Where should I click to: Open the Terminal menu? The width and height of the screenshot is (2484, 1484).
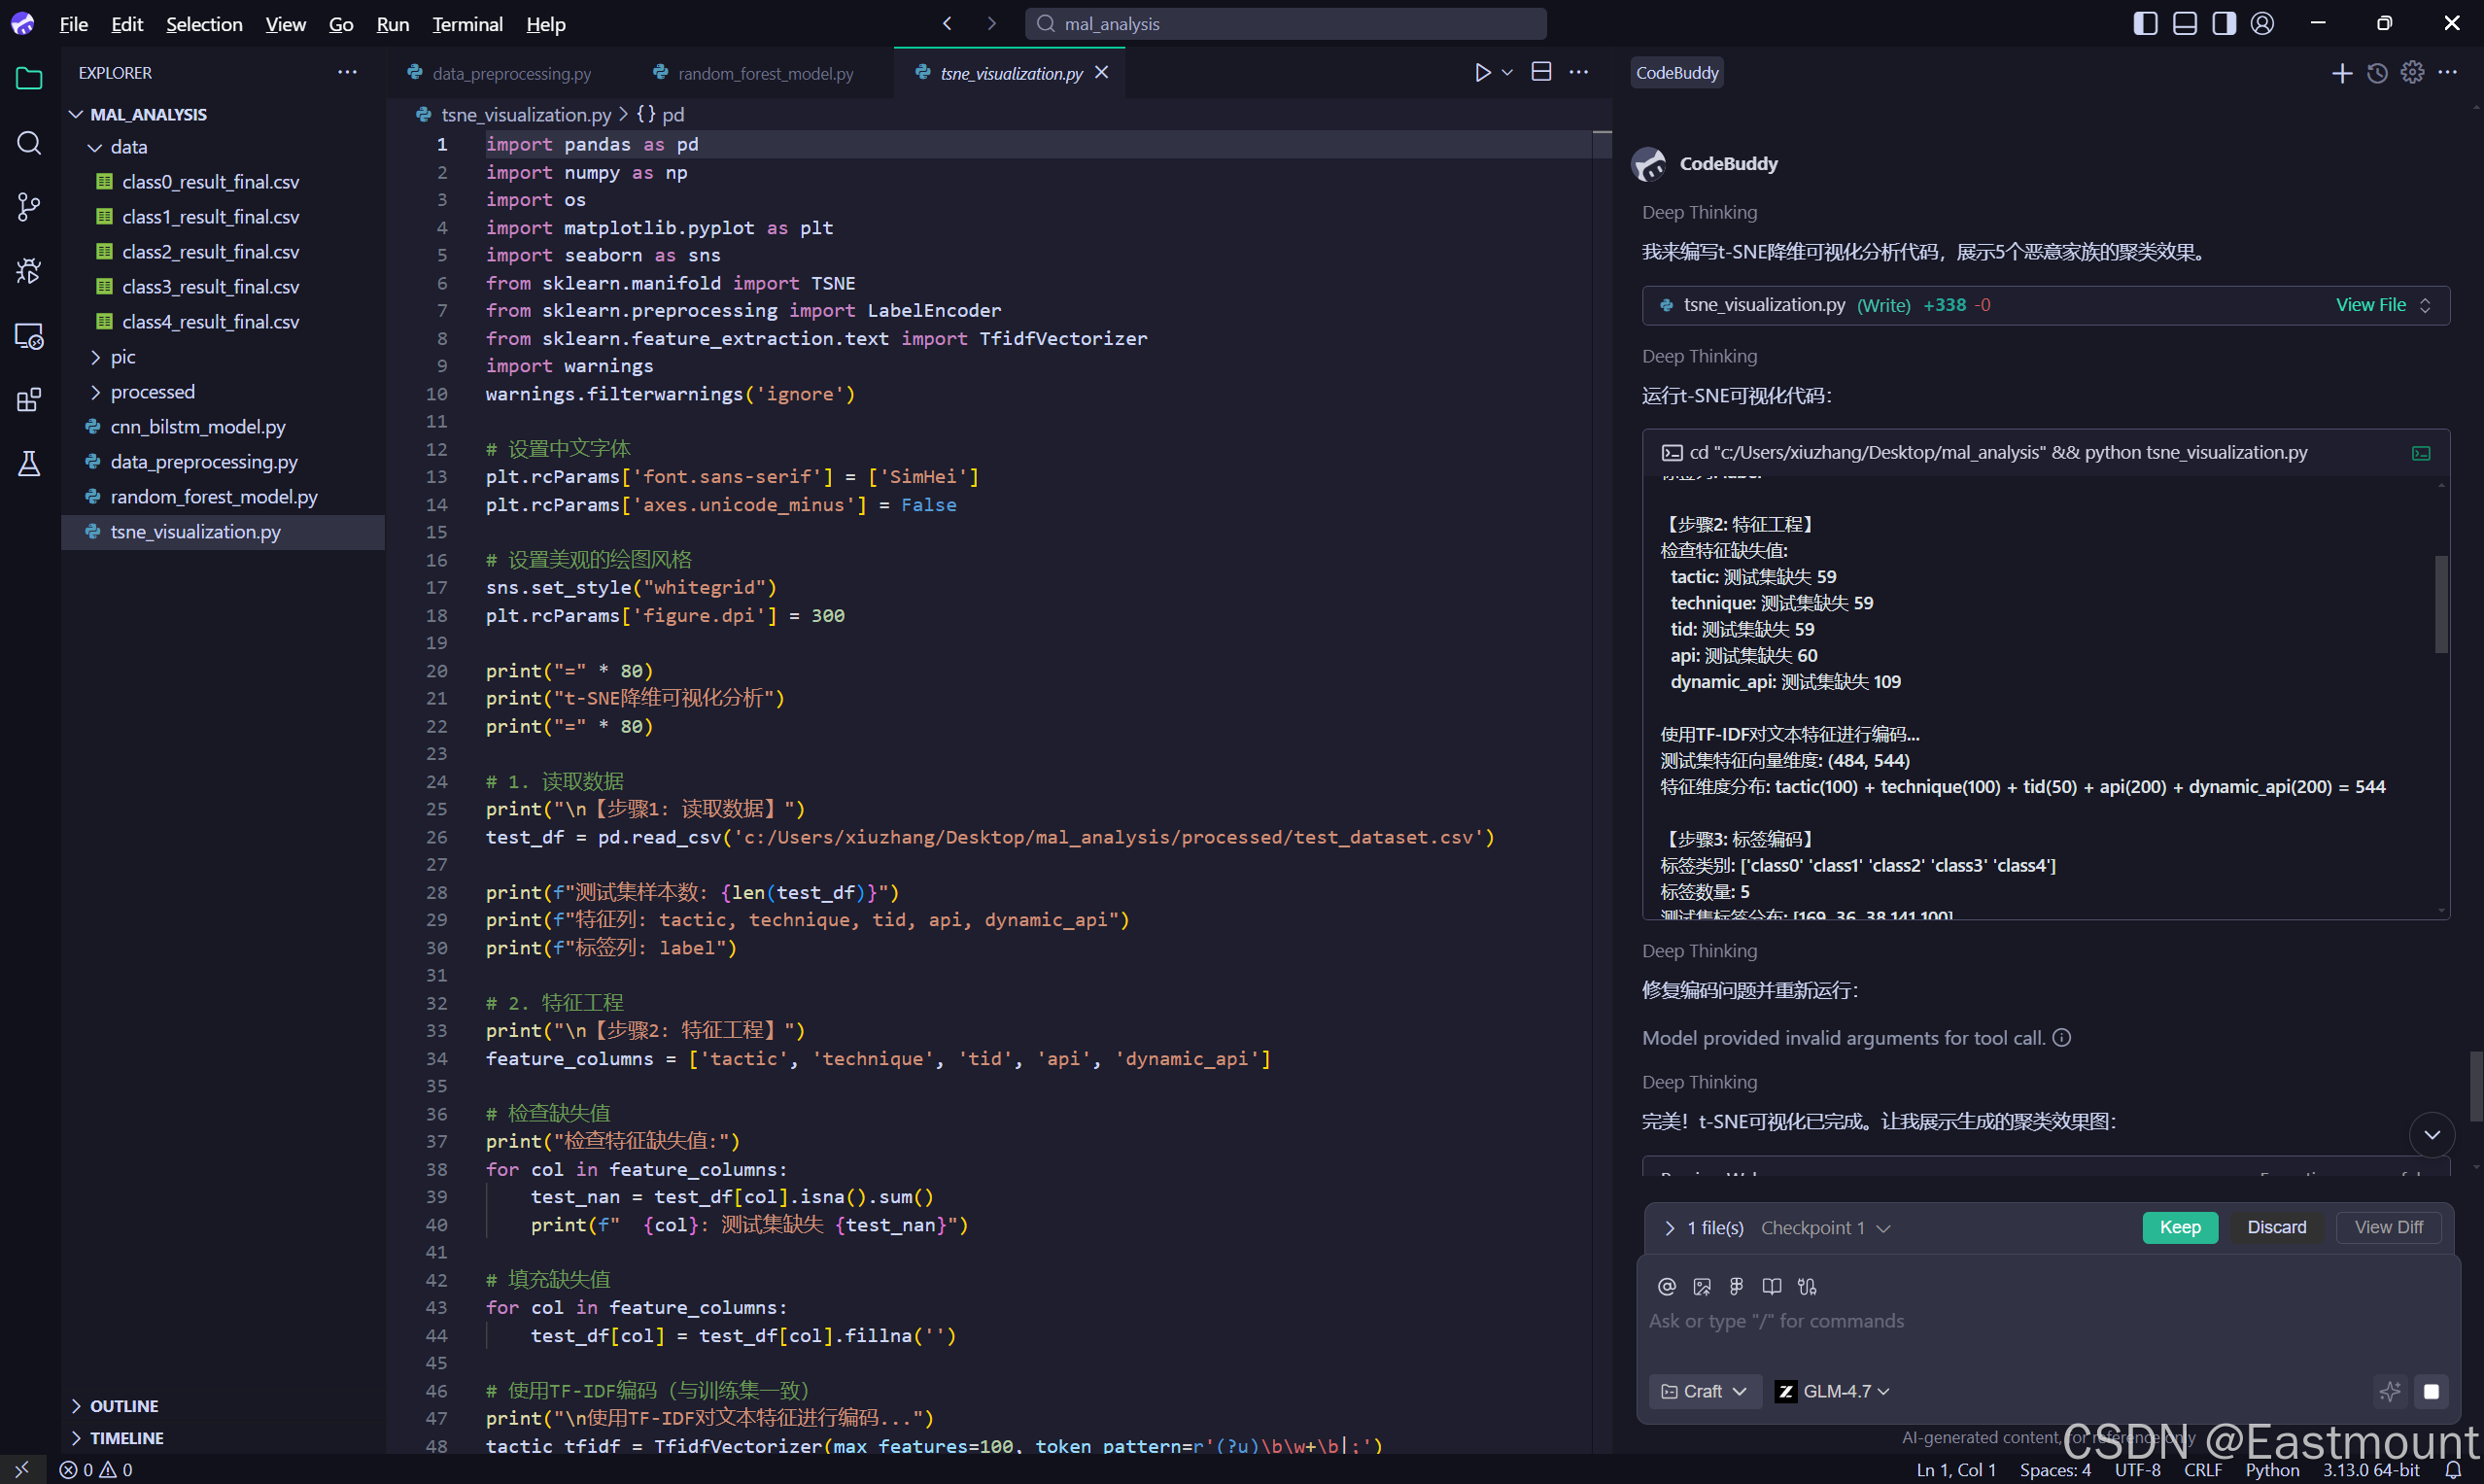(x=467, y=24)
